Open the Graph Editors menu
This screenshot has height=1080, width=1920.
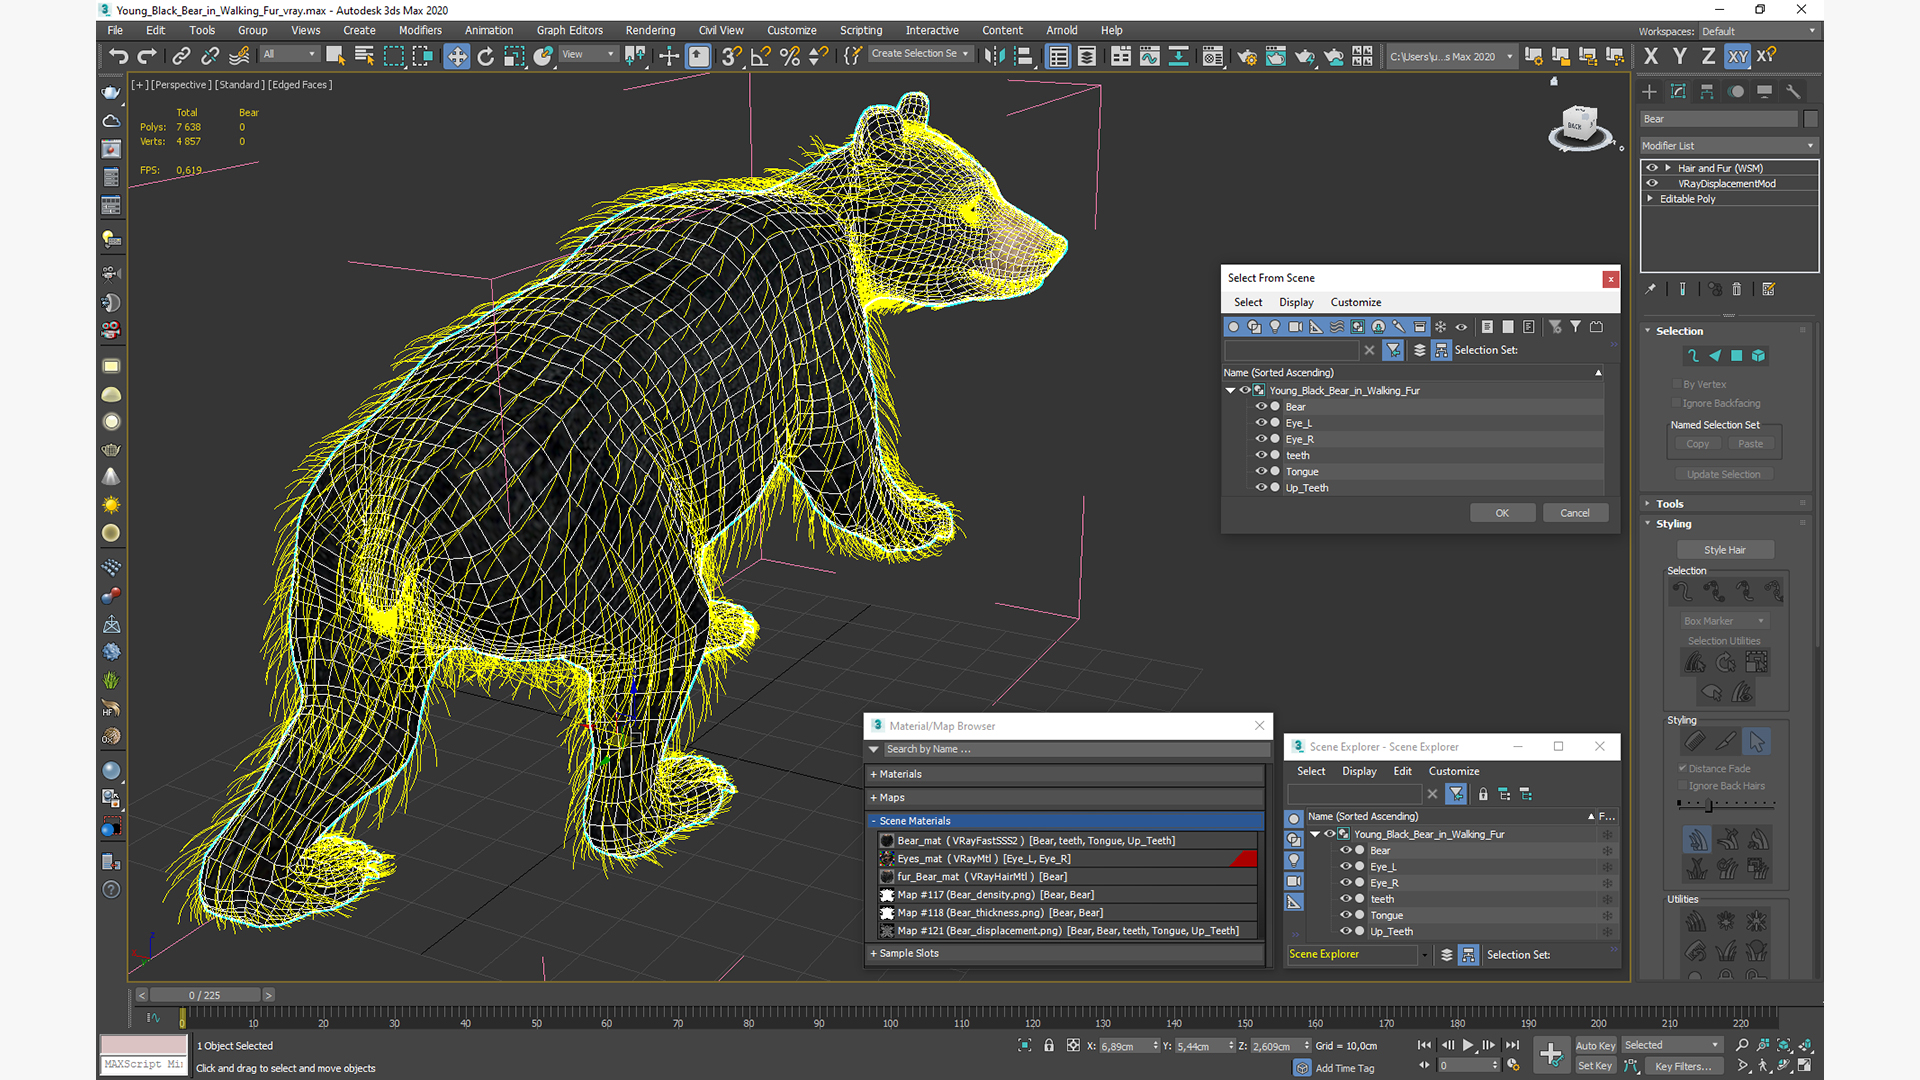(x=570, y=30)
